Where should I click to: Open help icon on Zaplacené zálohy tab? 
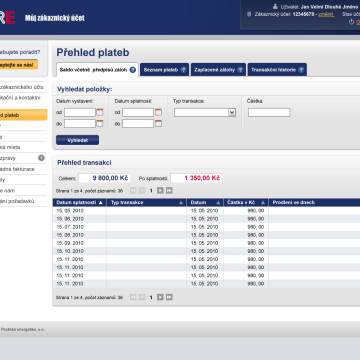click(x=240, y=70)
